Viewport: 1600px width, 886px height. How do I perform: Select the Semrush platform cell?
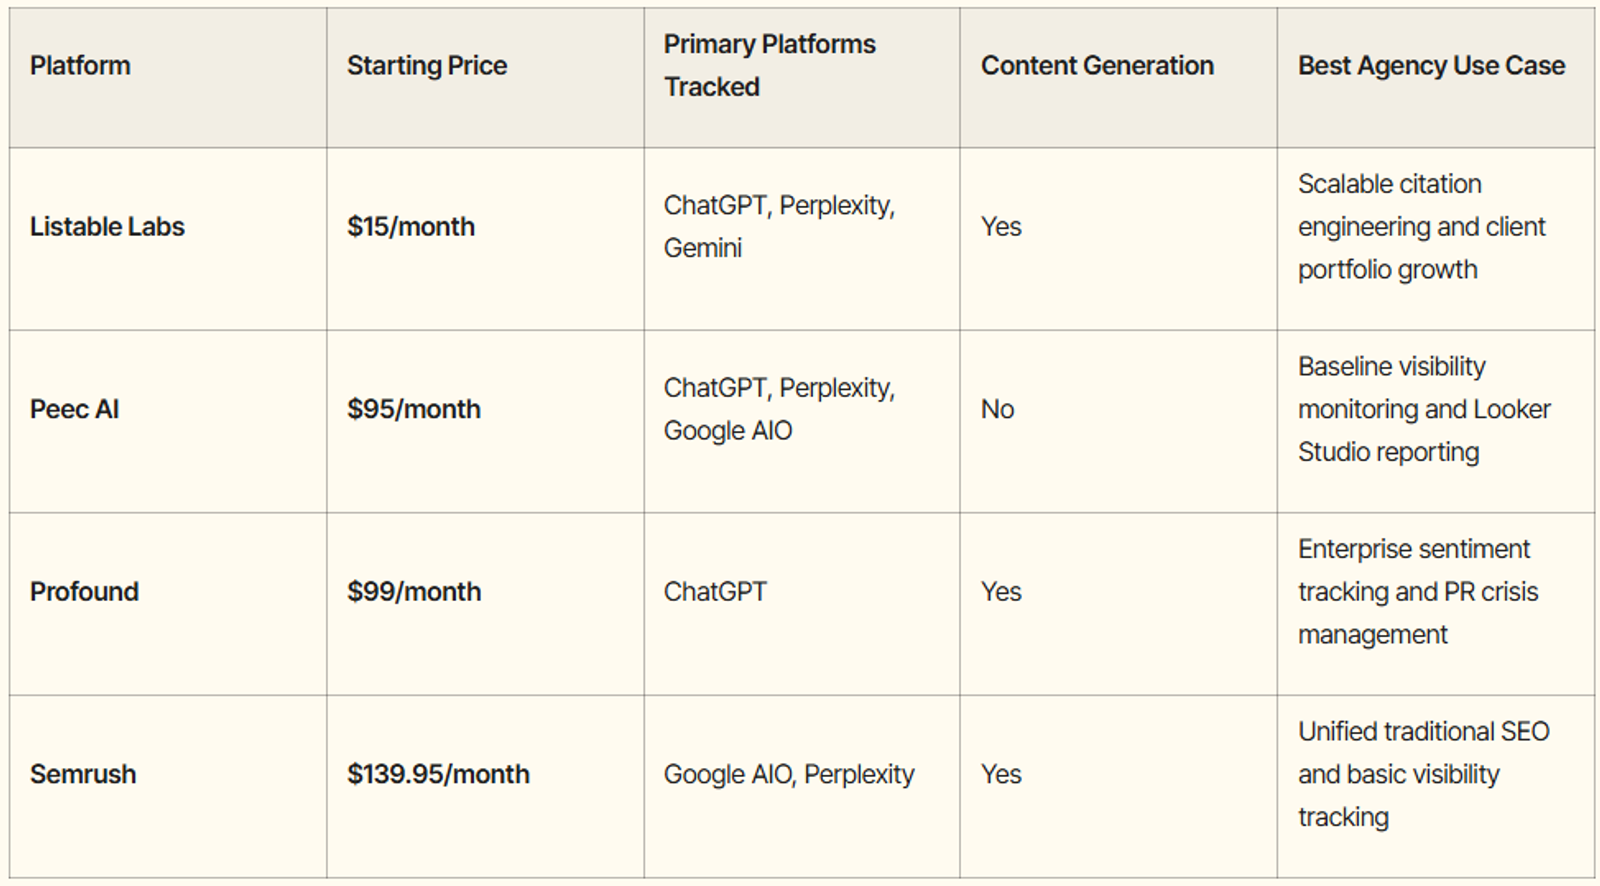[83, 775]
